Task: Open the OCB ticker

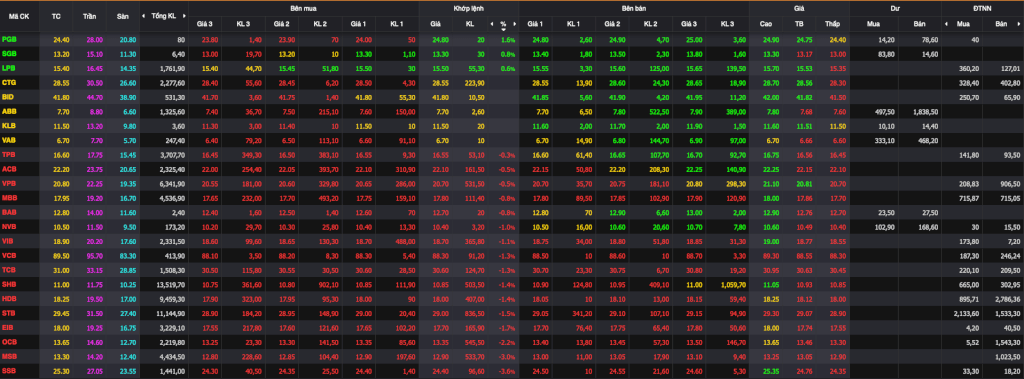Action: (9, 341)
